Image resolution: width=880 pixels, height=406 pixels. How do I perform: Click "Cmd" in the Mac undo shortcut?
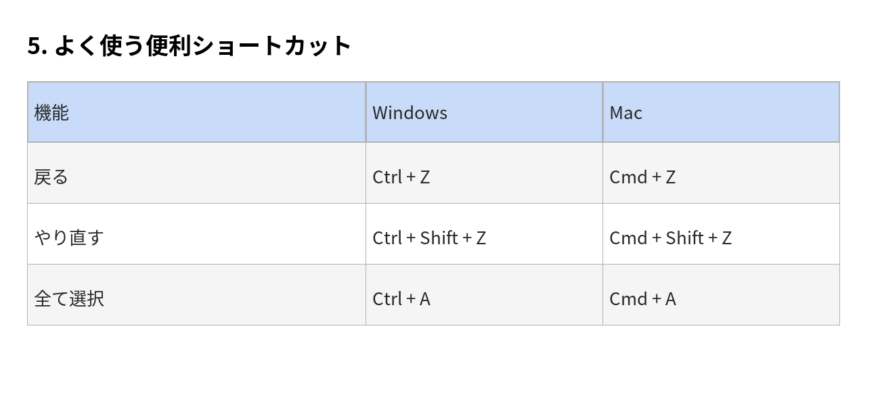627,177
